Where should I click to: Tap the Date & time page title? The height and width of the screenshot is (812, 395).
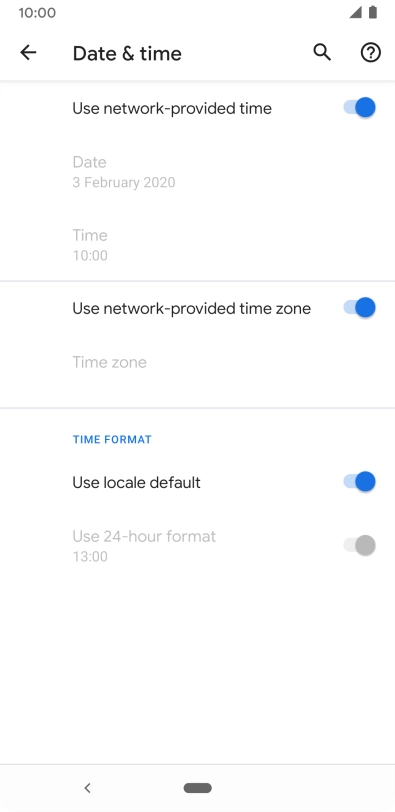tap(127, 53)
